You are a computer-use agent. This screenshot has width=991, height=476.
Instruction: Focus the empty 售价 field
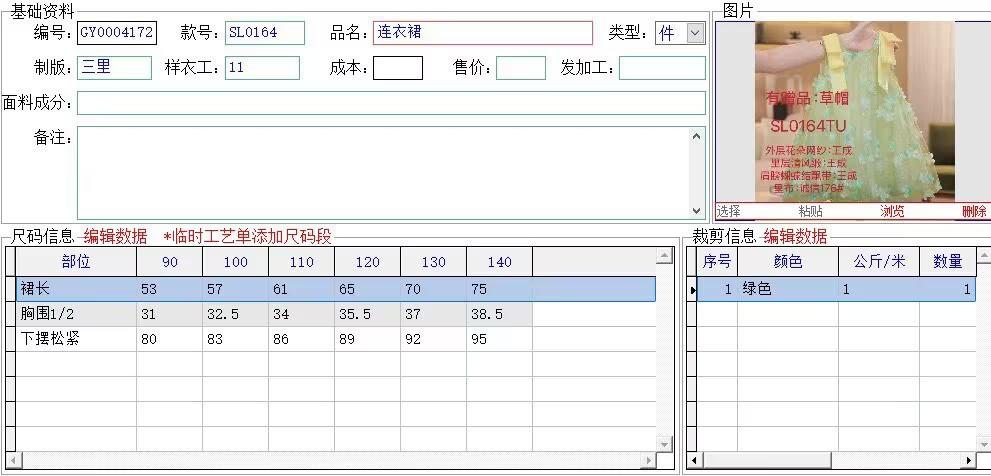pyautogui.click(x=521, y=68)
